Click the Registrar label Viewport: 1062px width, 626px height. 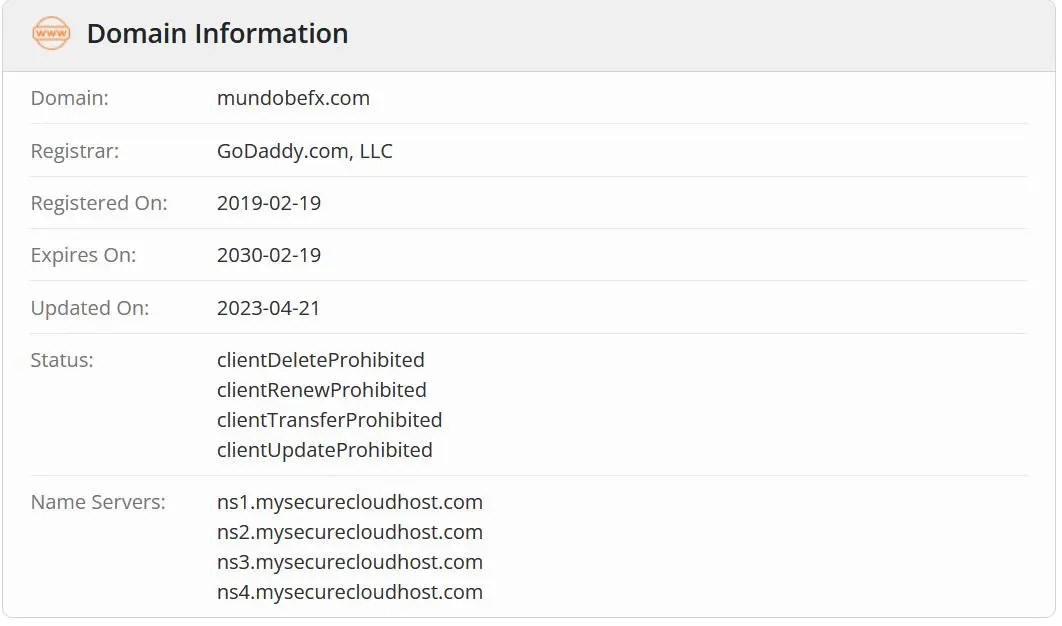(x=75, y=151)
